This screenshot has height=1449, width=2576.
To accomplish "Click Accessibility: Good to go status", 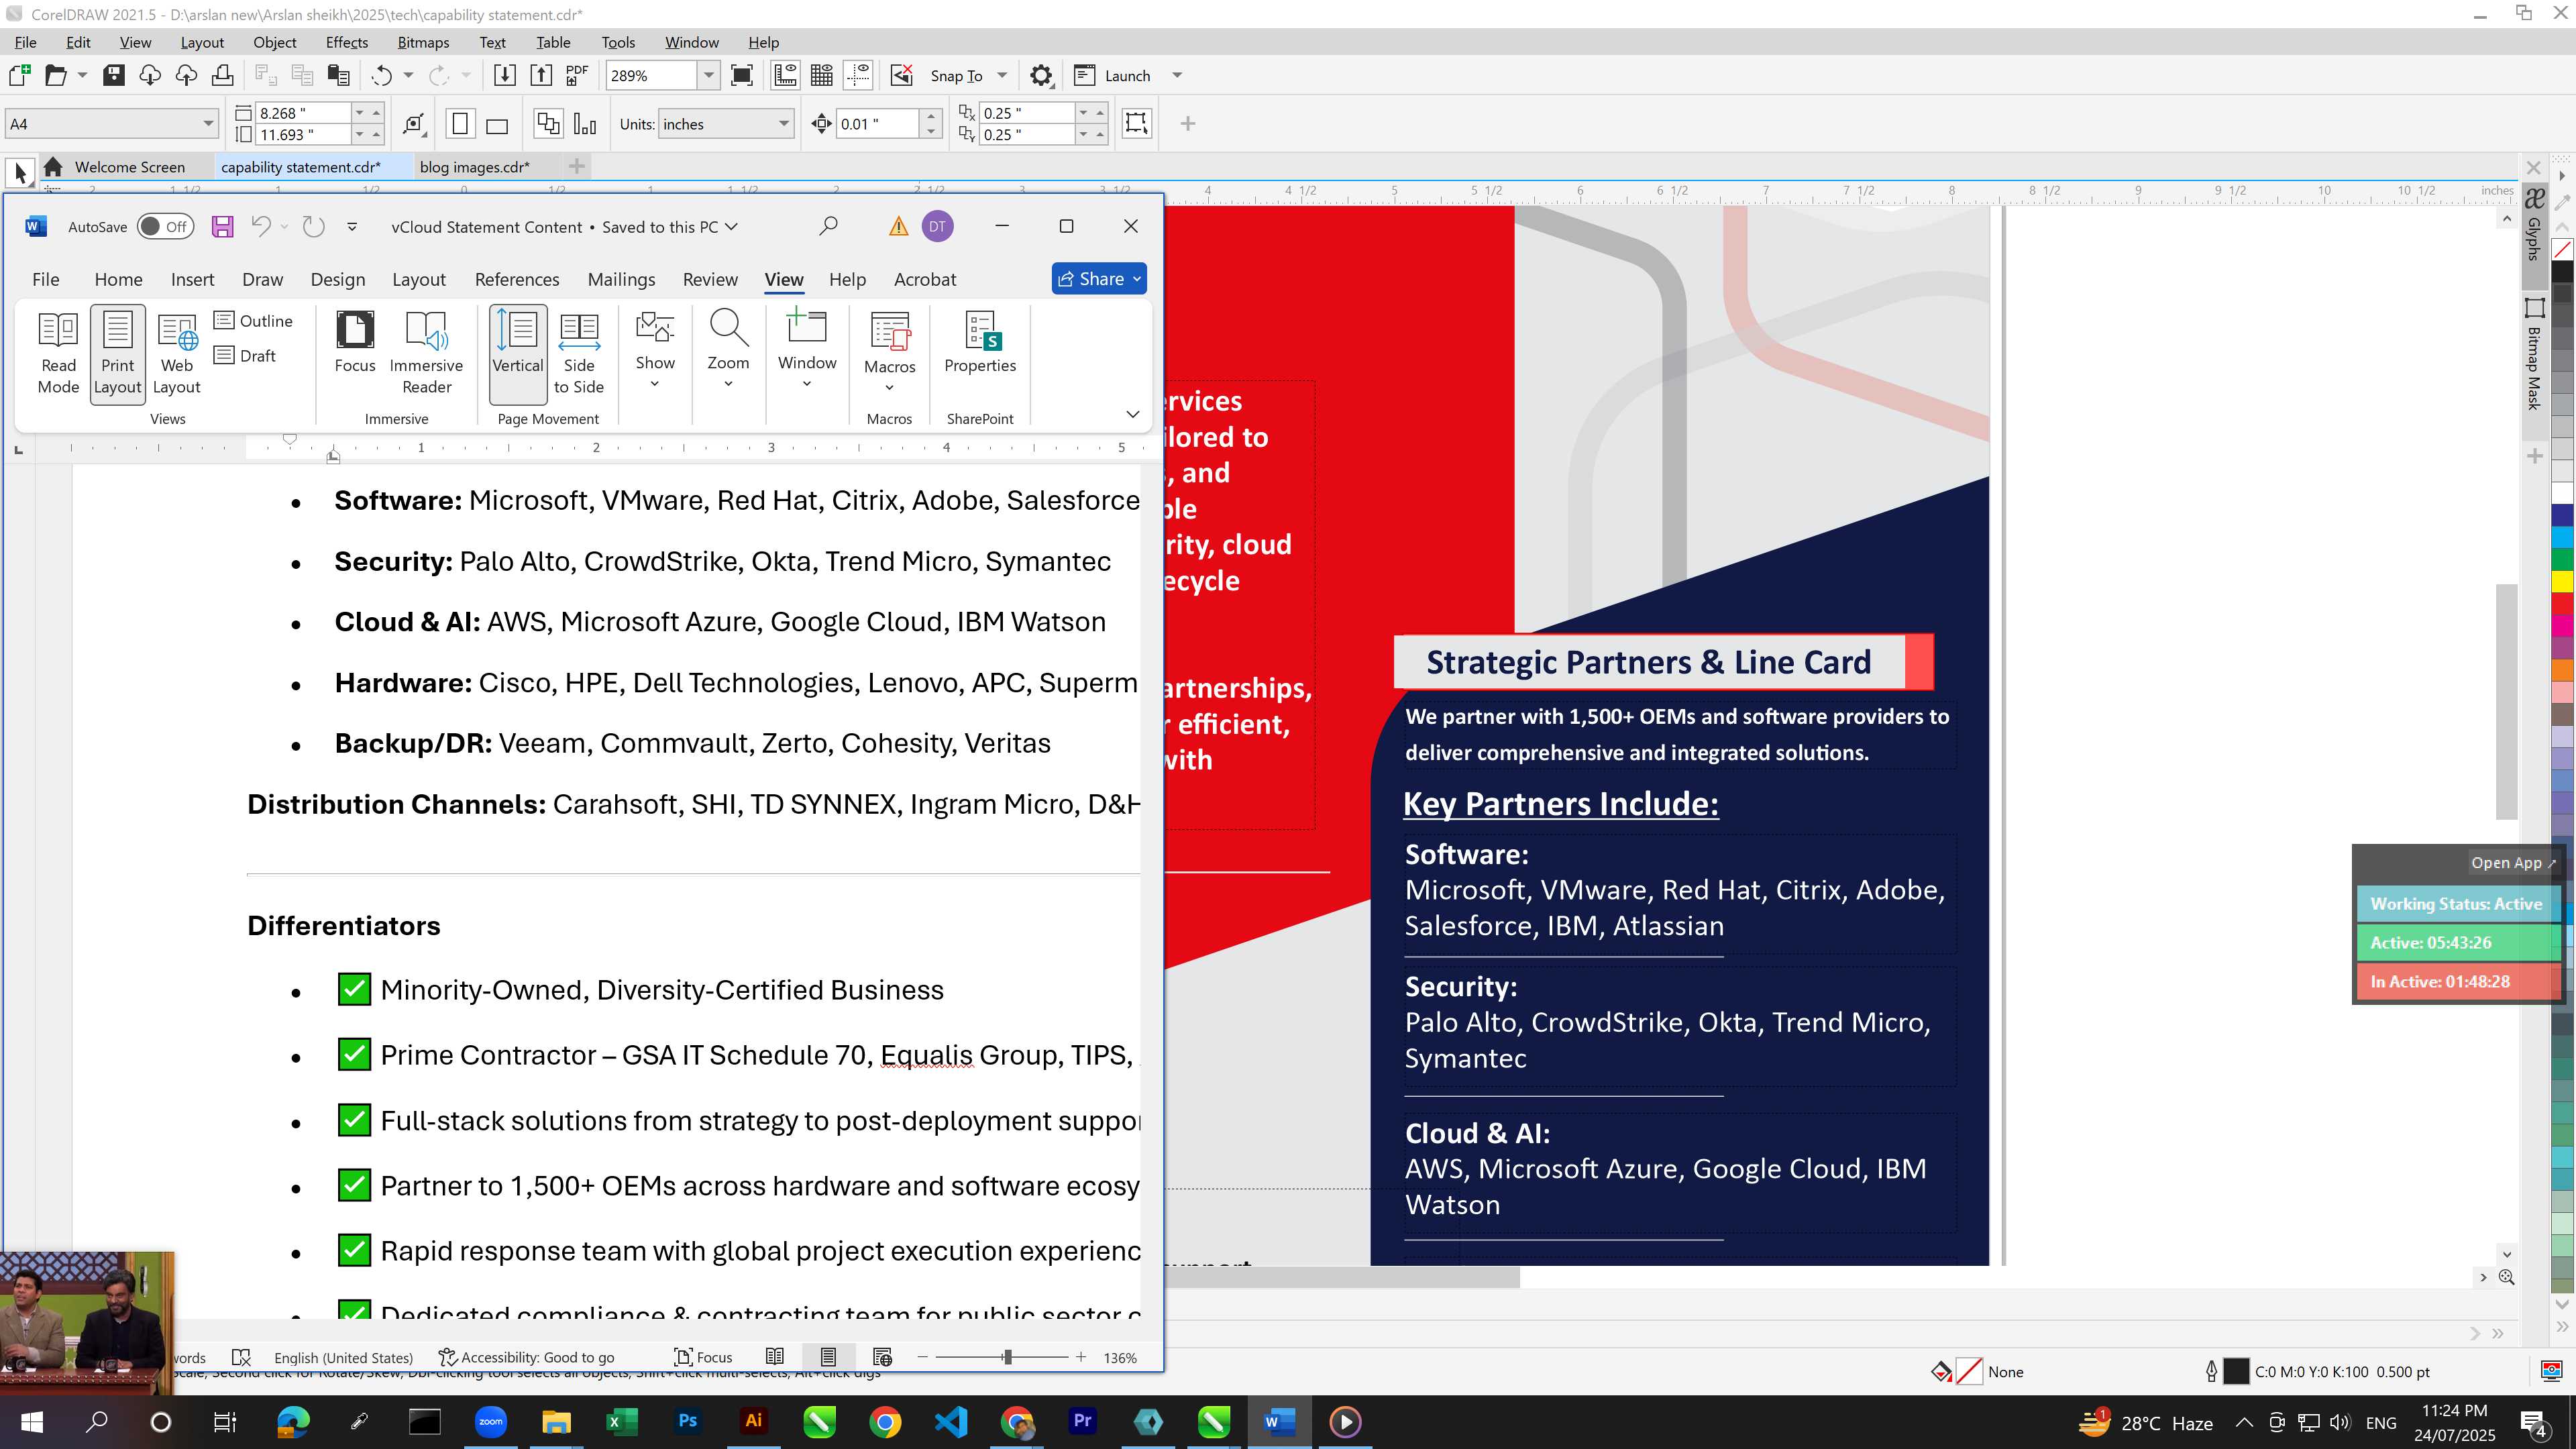I will (x=527, y=1357).
